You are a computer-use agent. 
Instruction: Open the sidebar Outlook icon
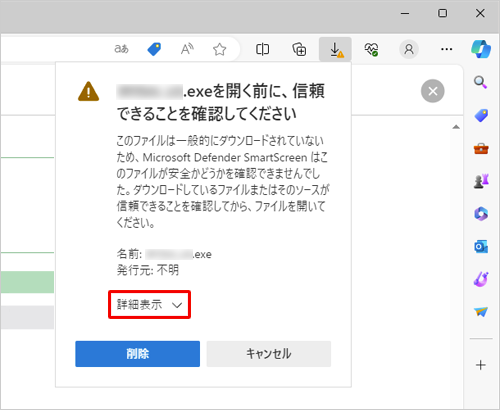click(x=481, y=247)
